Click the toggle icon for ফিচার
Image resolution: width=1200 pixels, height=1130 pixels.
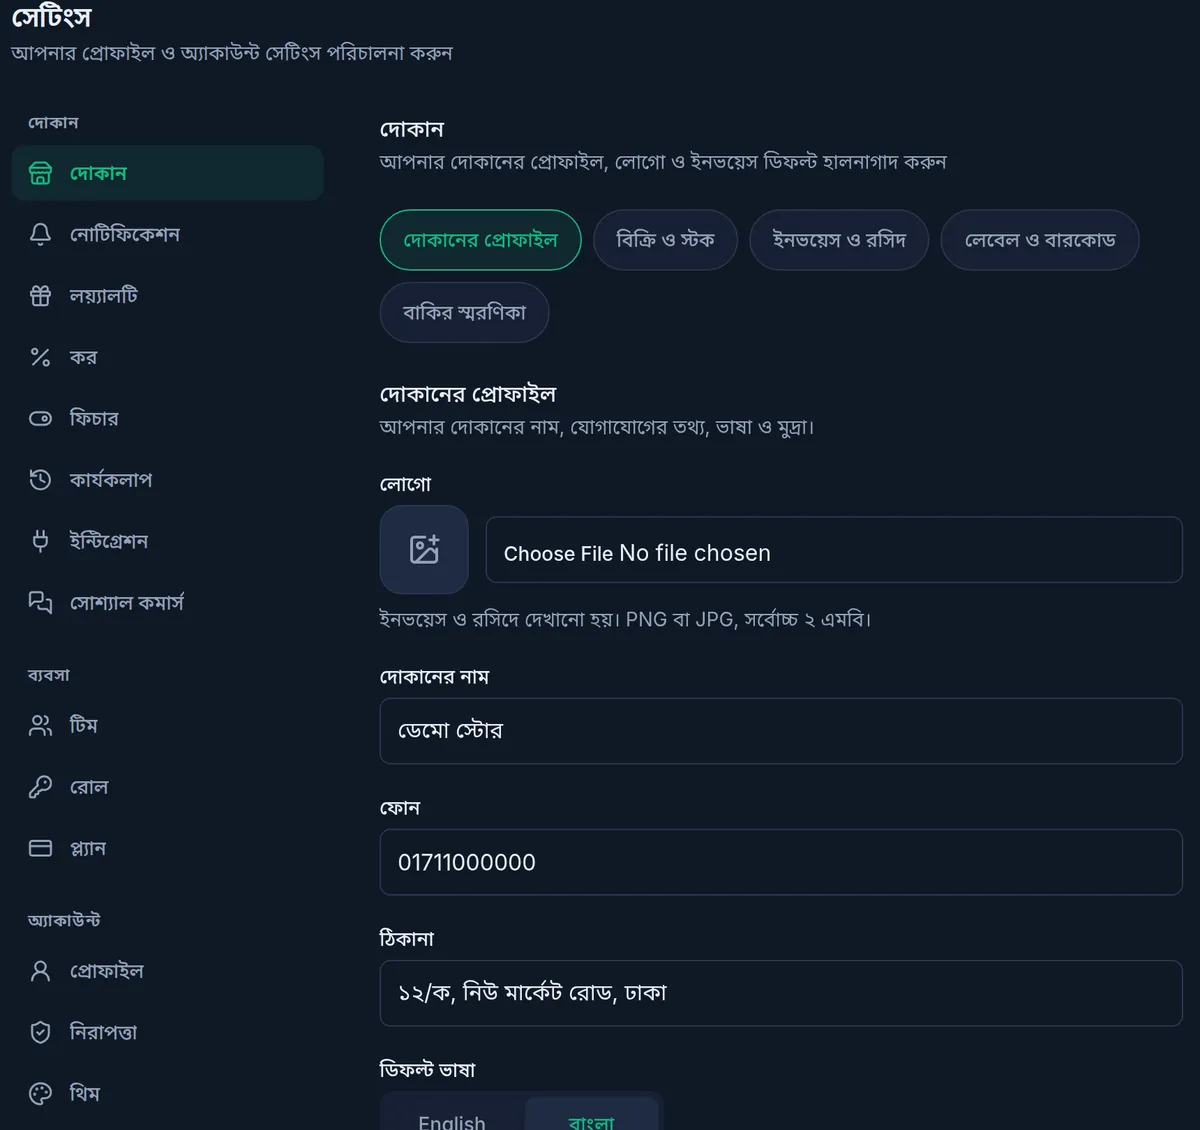click(x=40, y=418)
